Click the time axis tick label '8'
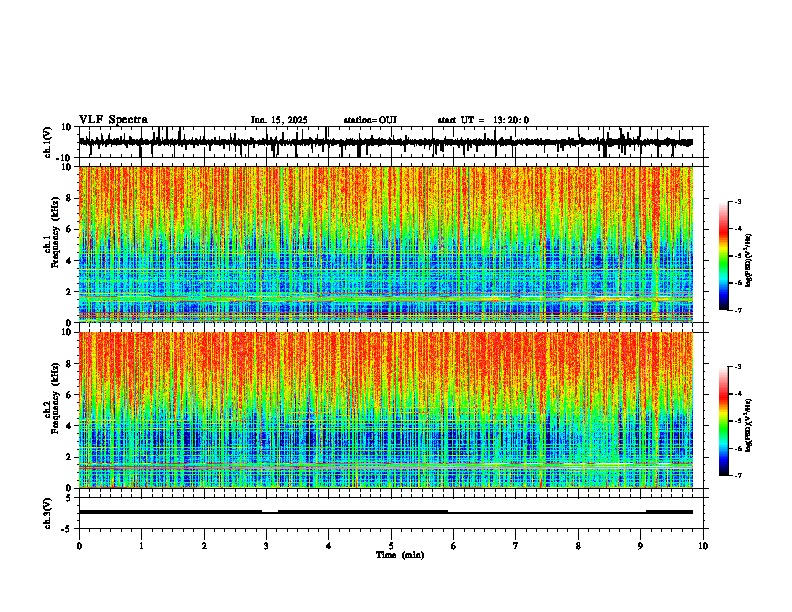This screenshot has height=612, width=792. 578,546
